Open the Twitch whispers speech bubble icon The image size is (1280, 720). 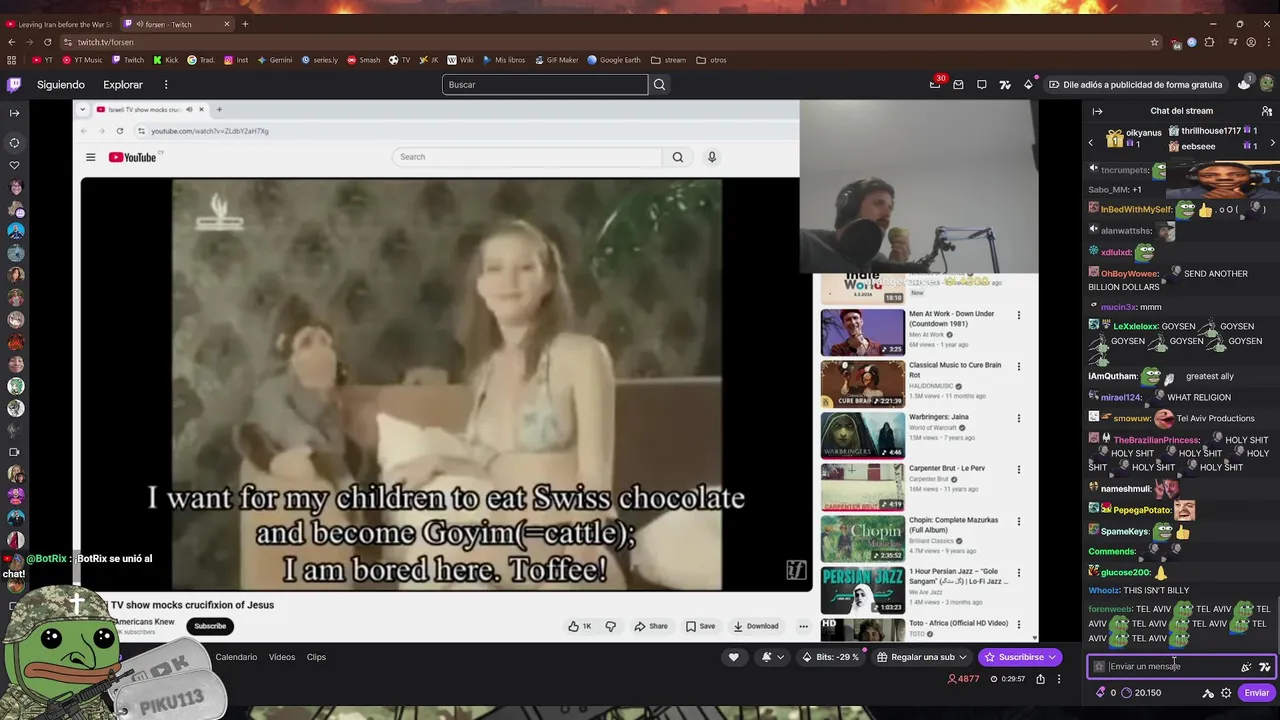(982, 85)
